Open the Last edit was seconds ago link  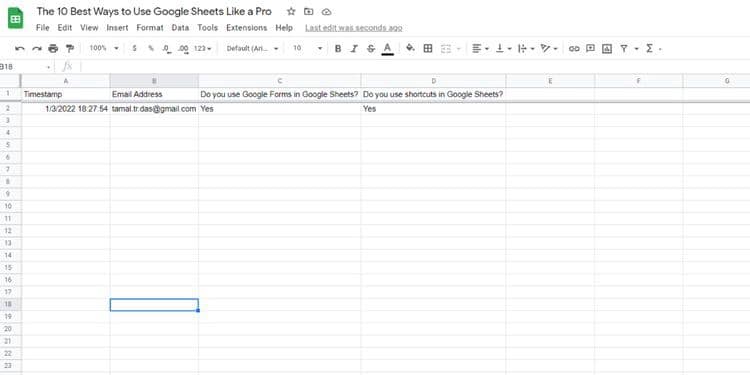click(353, 28)
